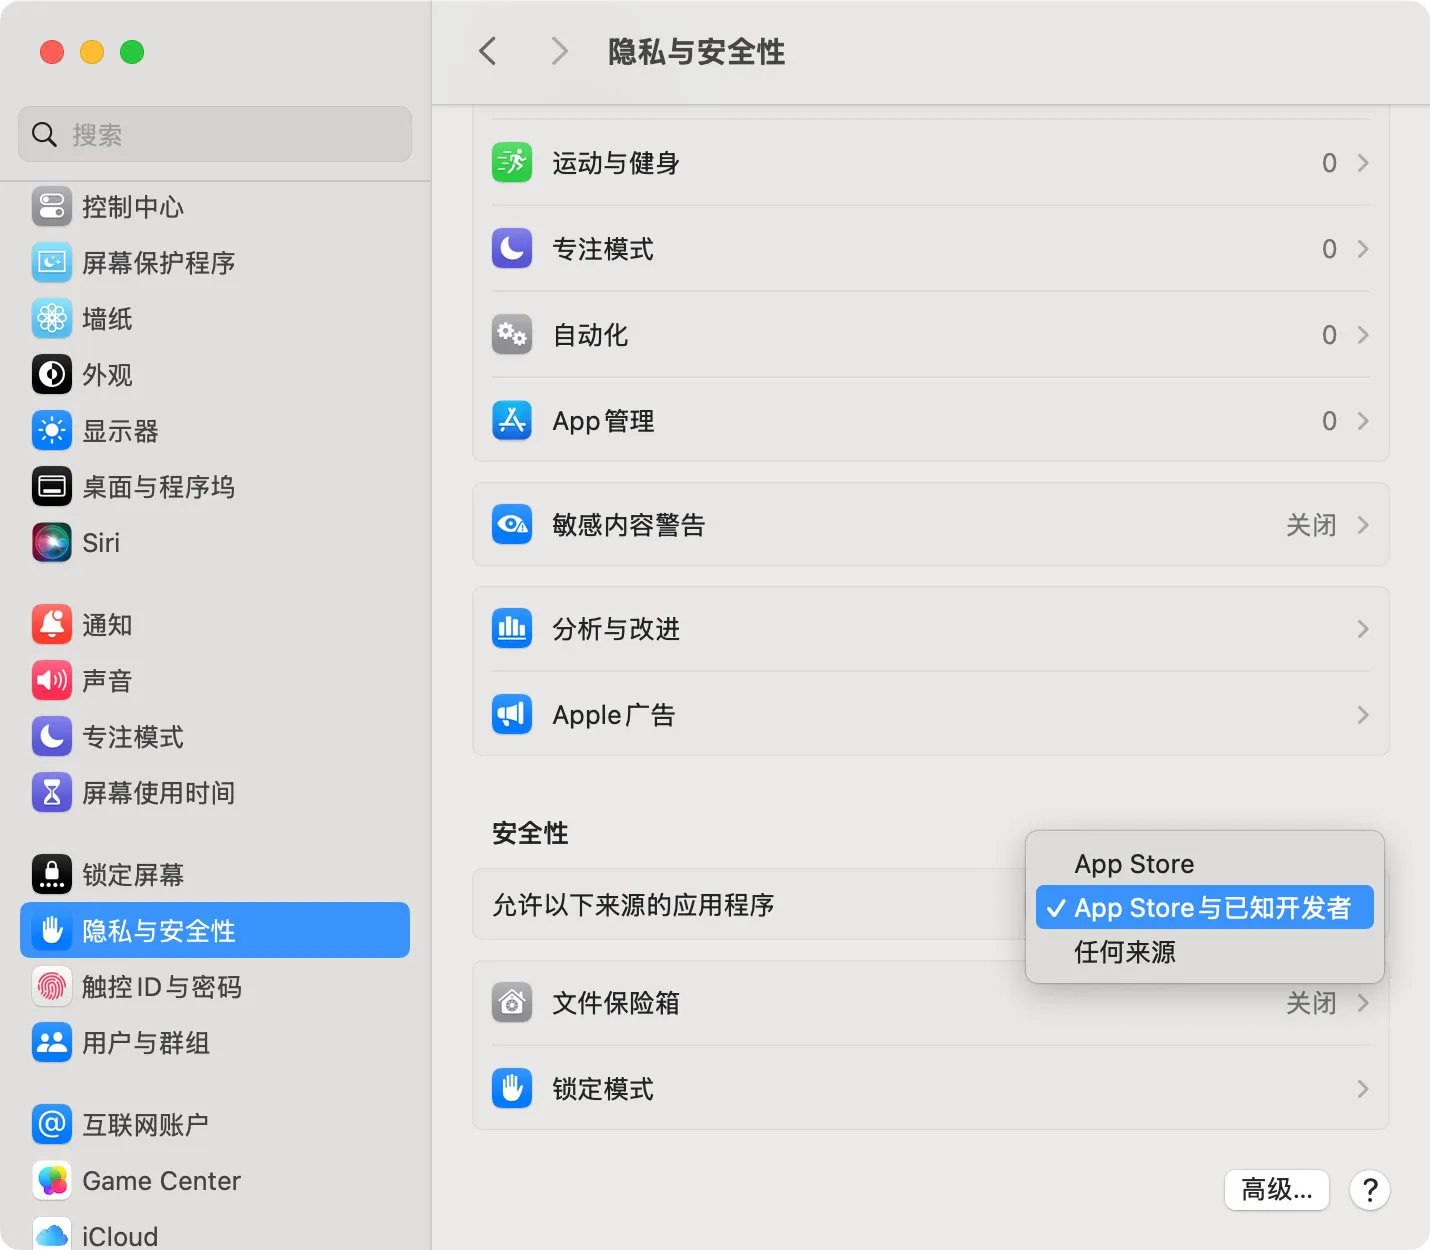The image size is (1430, 1250).
Task: Select 用户与群组 in sidebar
Action: (145, 1043)
